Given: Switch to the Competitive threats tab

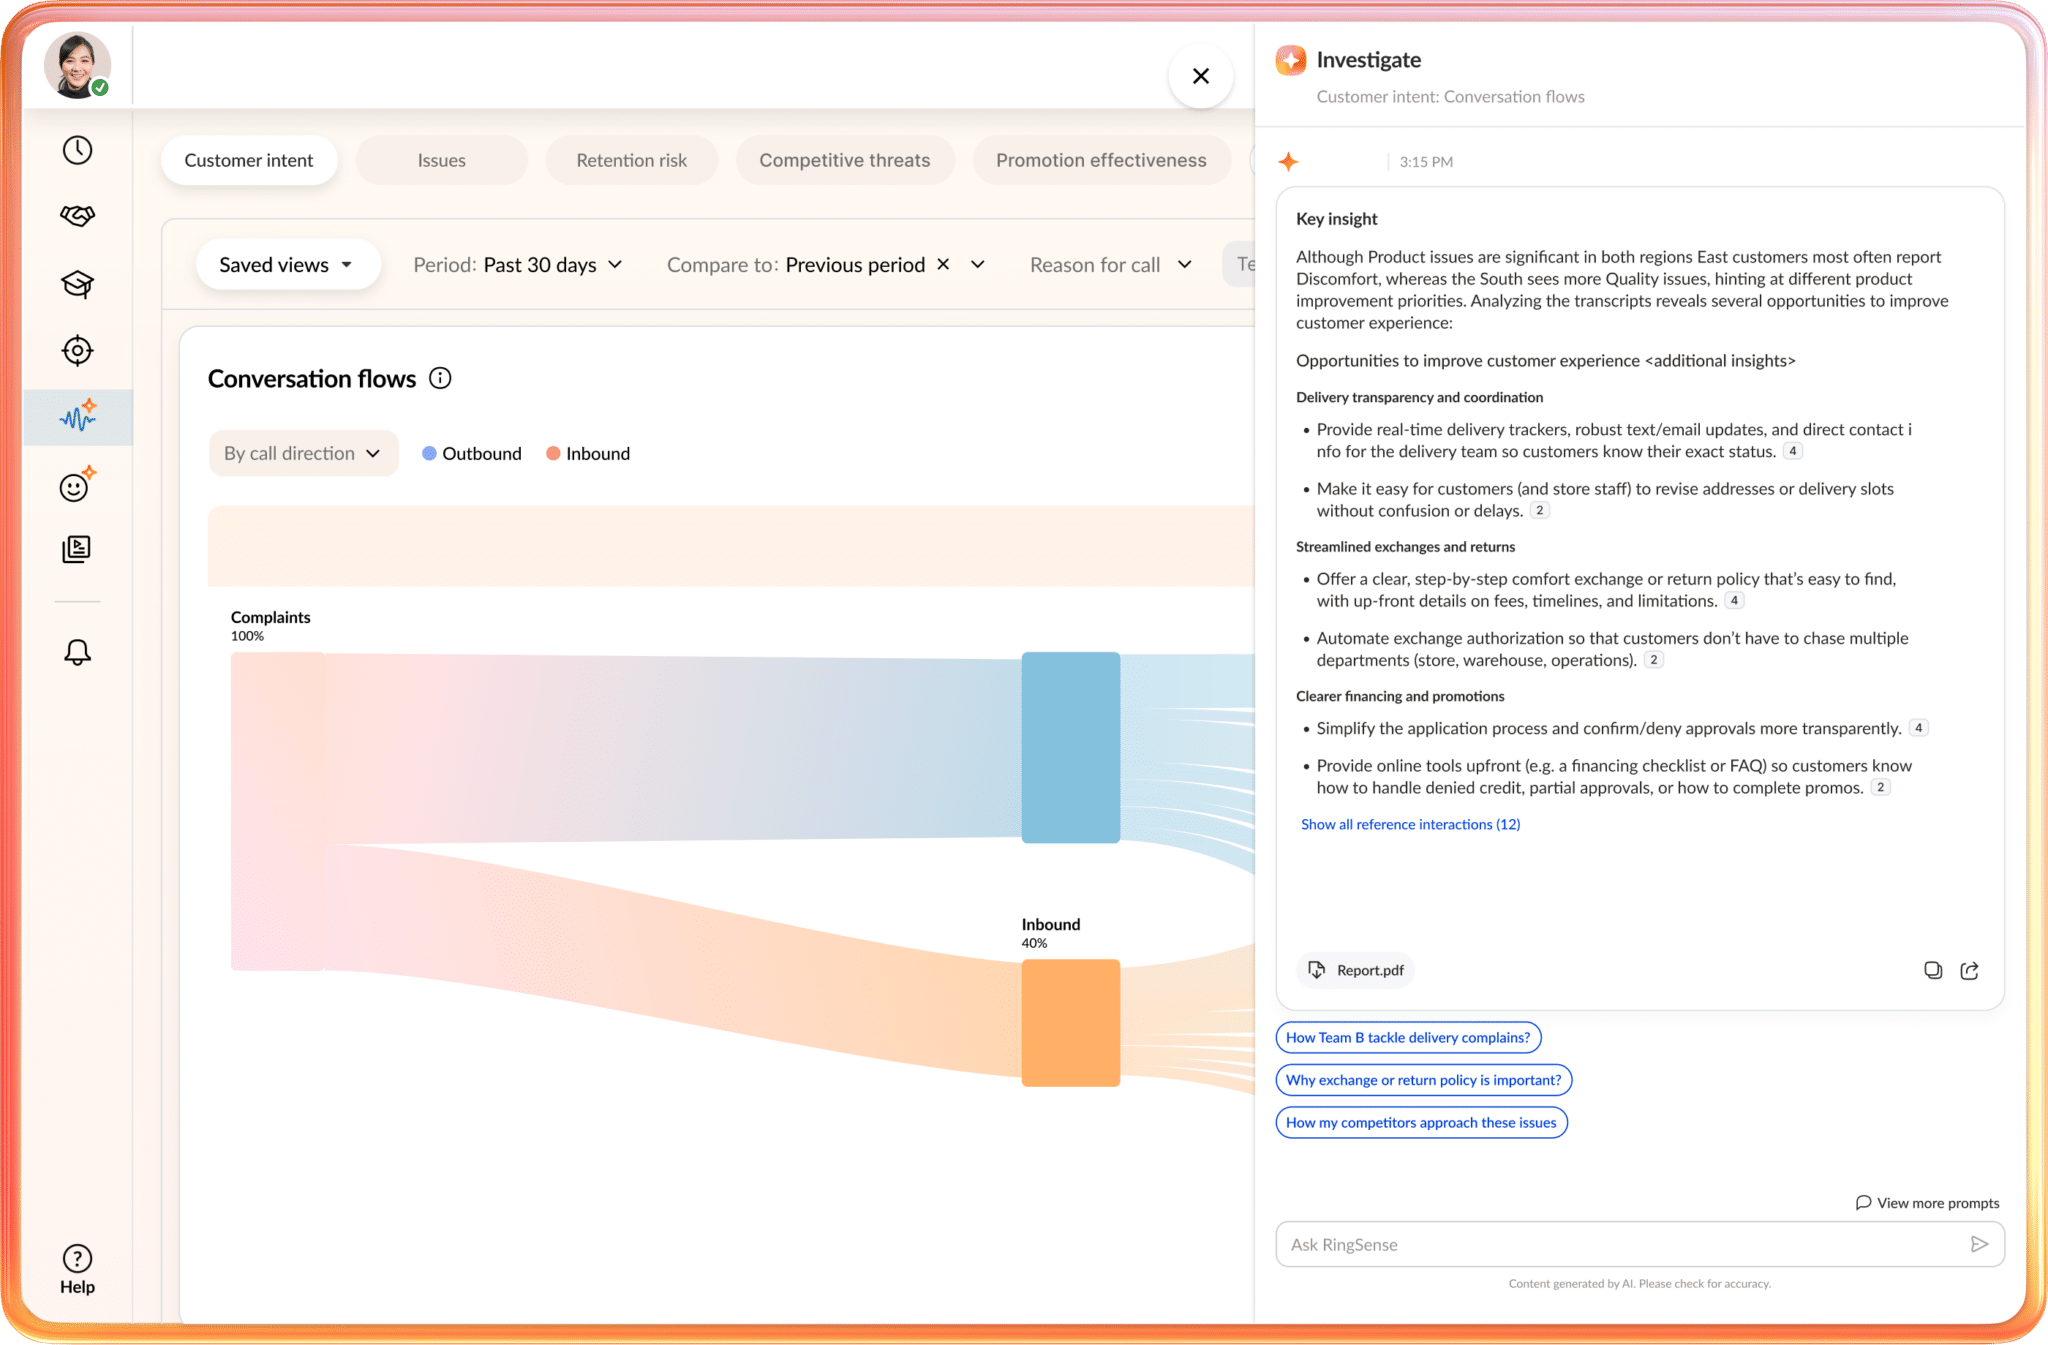Looking at the screenshot, I should [844, 160].
